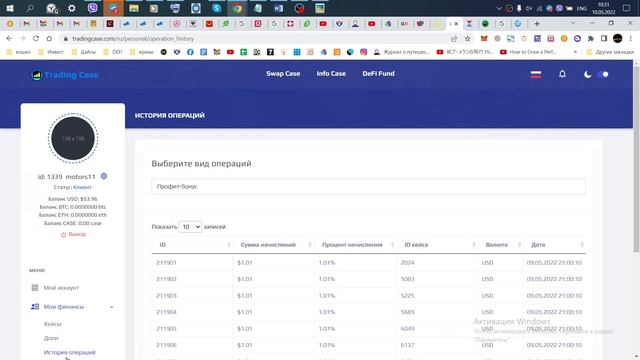This screenshot has width=640, height=360.
Task: Open the Facebook bookmark icon
Action: pos(190,52)
